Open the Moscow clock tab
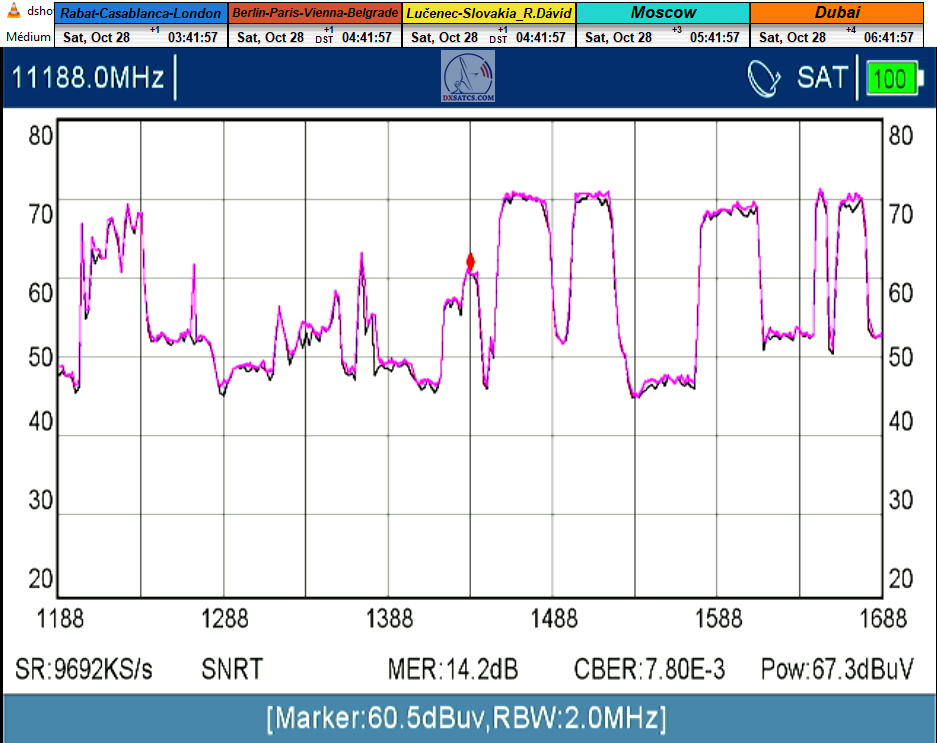The width and height of the screenshot is (937, 743). (x=663, y=13)
